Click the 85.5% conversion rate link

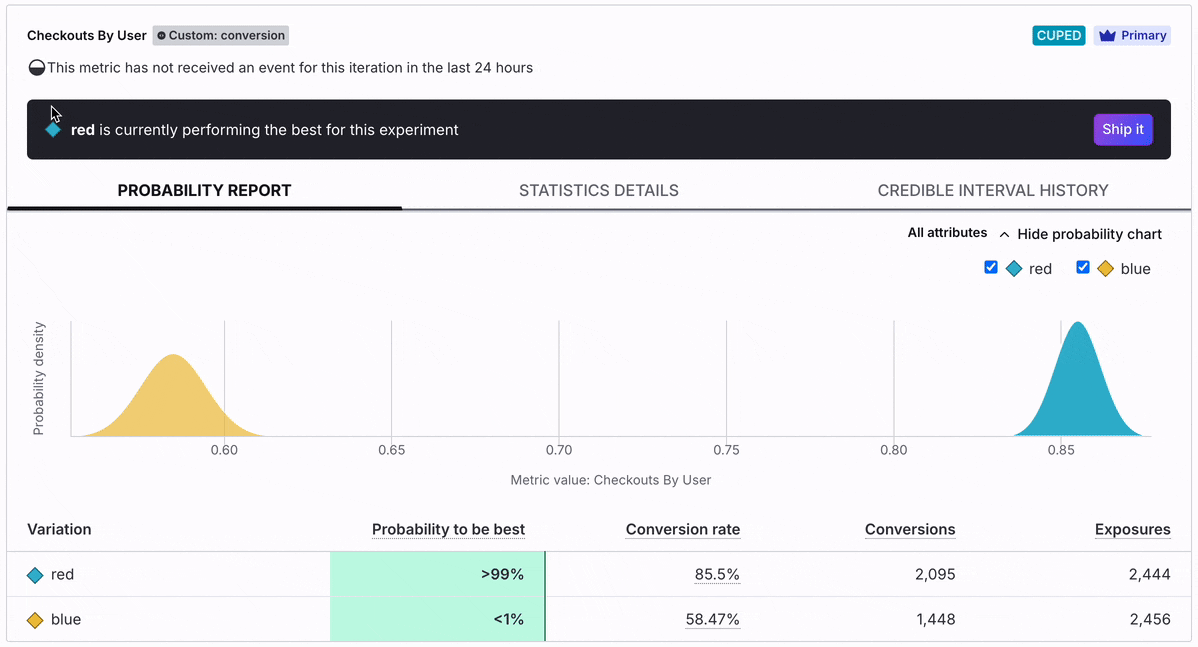point(717,575)
